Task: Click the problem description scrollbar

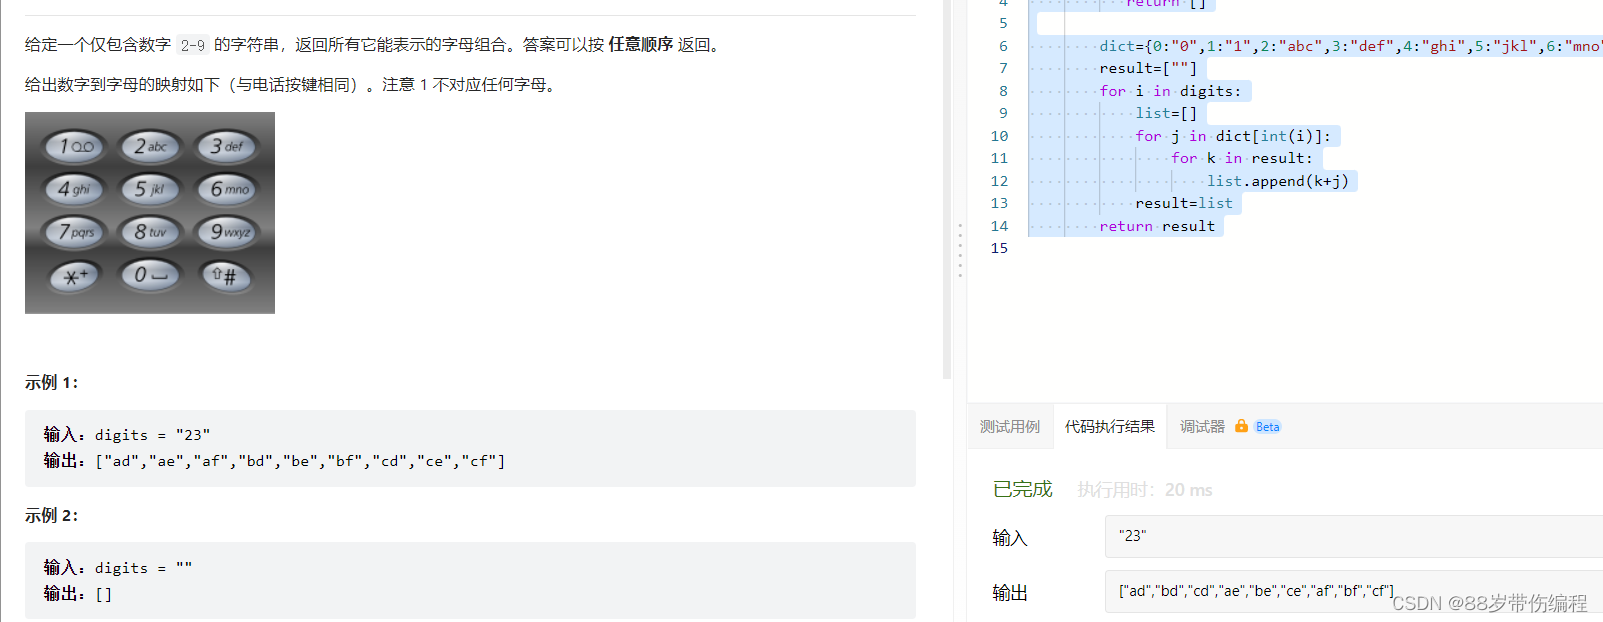Action: (x=947, y=190)
